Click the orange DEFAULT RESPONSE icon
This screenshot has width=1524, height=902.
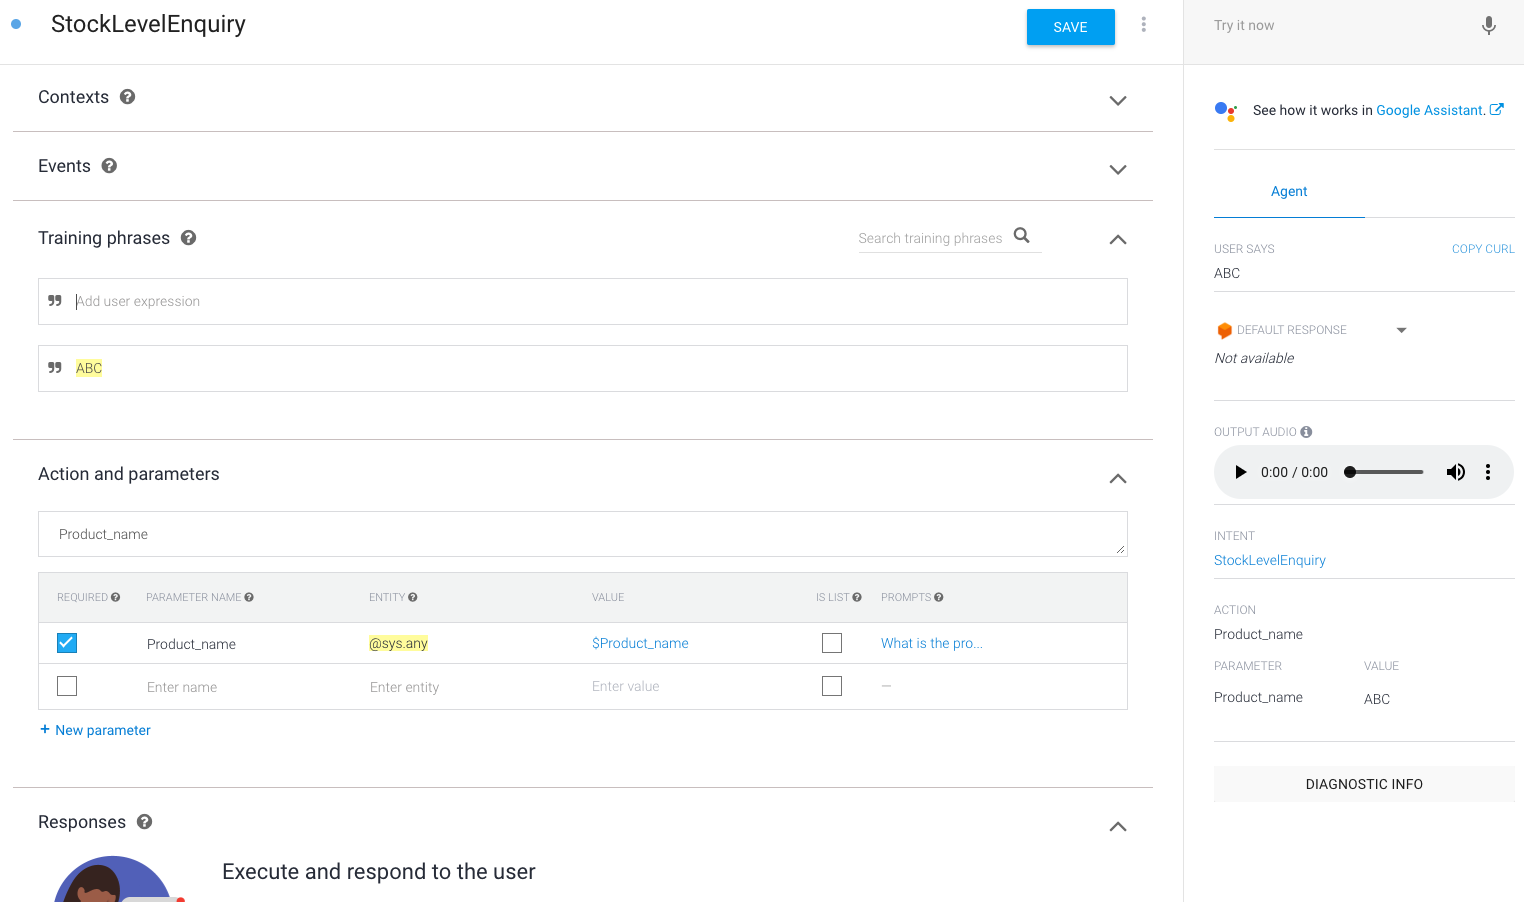[1224, 330]
